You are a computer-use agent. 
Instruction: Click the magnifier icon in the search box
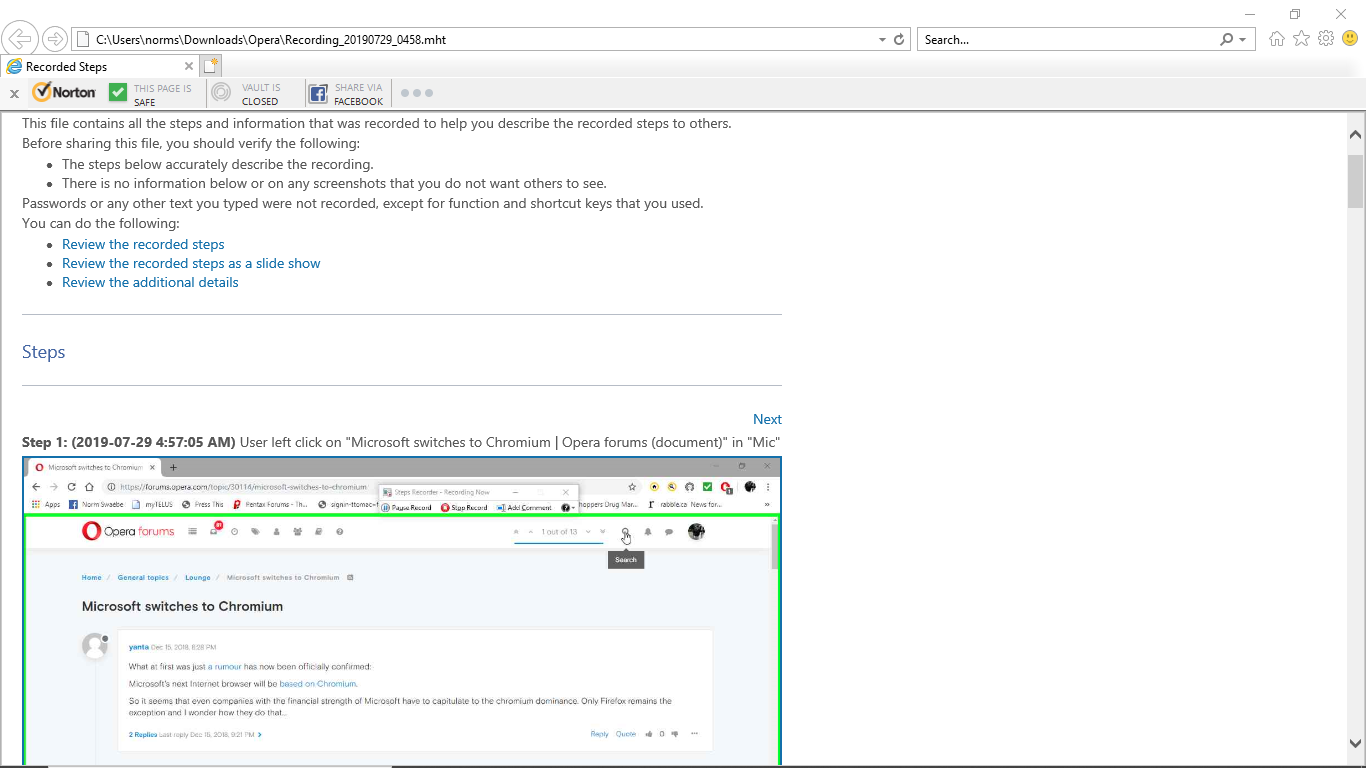1227,40
